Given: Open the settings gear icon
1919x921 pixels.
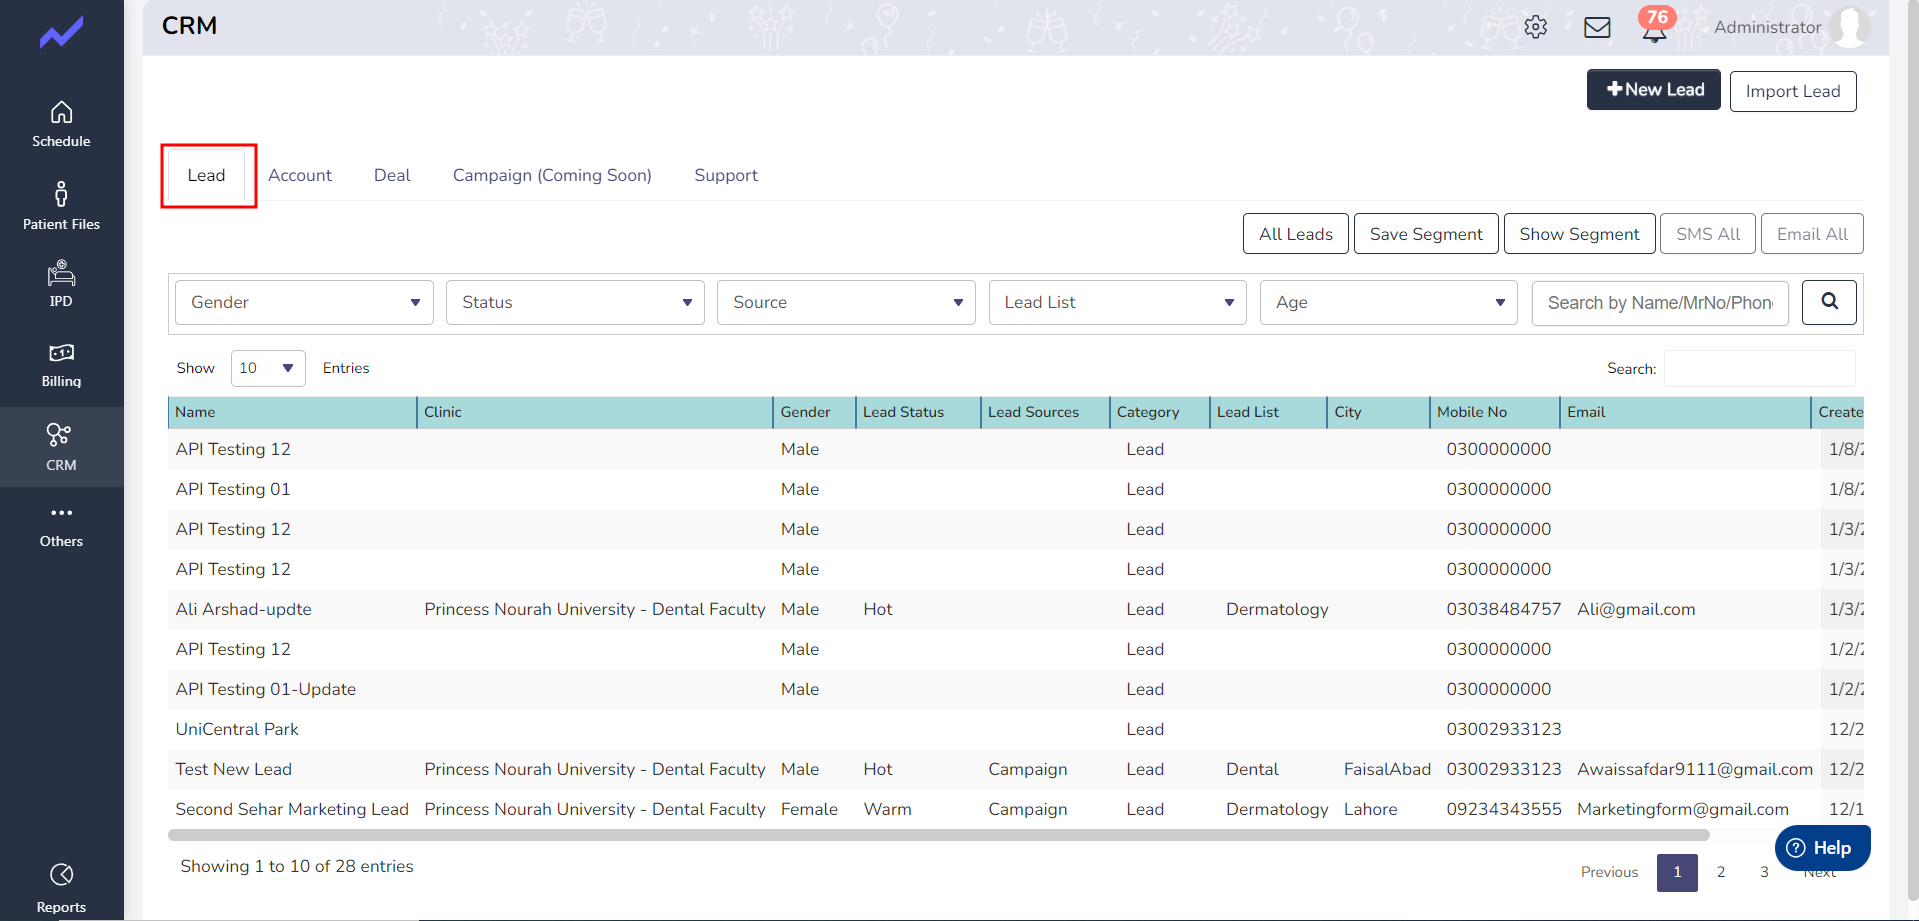Looking at the screenshot, I should 1536,27.
